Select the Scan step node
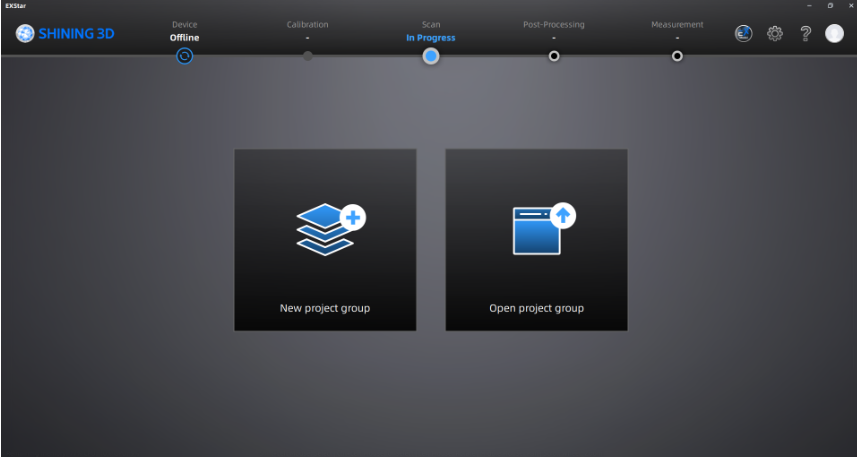The width and height of the screenshot is (857, 457). [430, 56]
